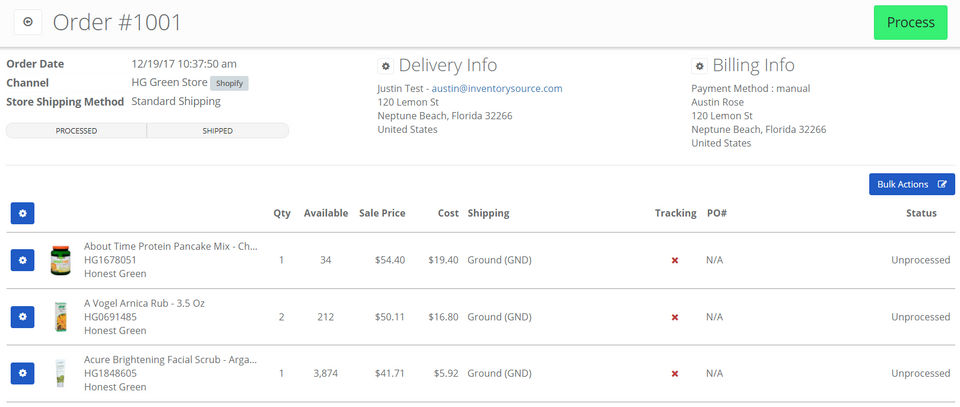Viewport: 960px width, 407px height.
Task: Open the Acure Brightening Facial Scrub product name
Action: coord(171,359)
